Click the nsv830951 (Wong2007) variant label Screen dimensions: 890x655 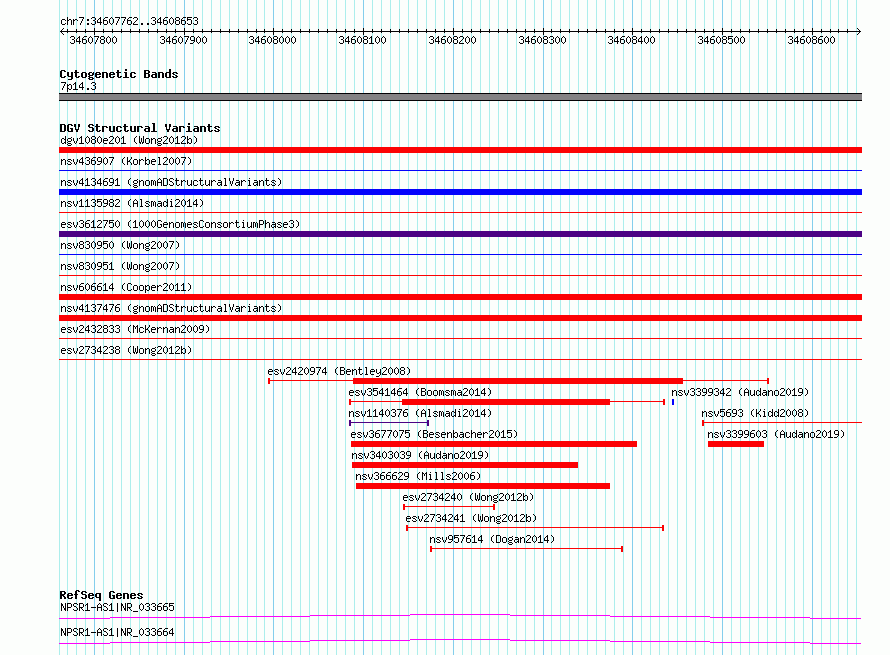click(x=120, y=266)
